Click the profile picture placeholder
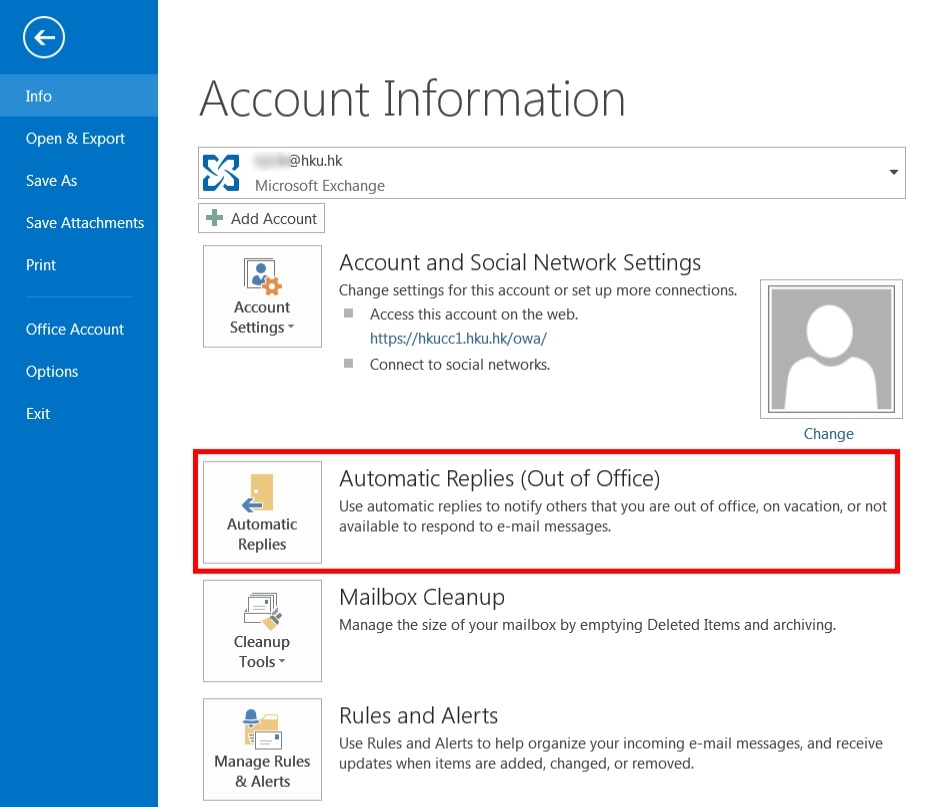948x807 pixels. (830, 348)
